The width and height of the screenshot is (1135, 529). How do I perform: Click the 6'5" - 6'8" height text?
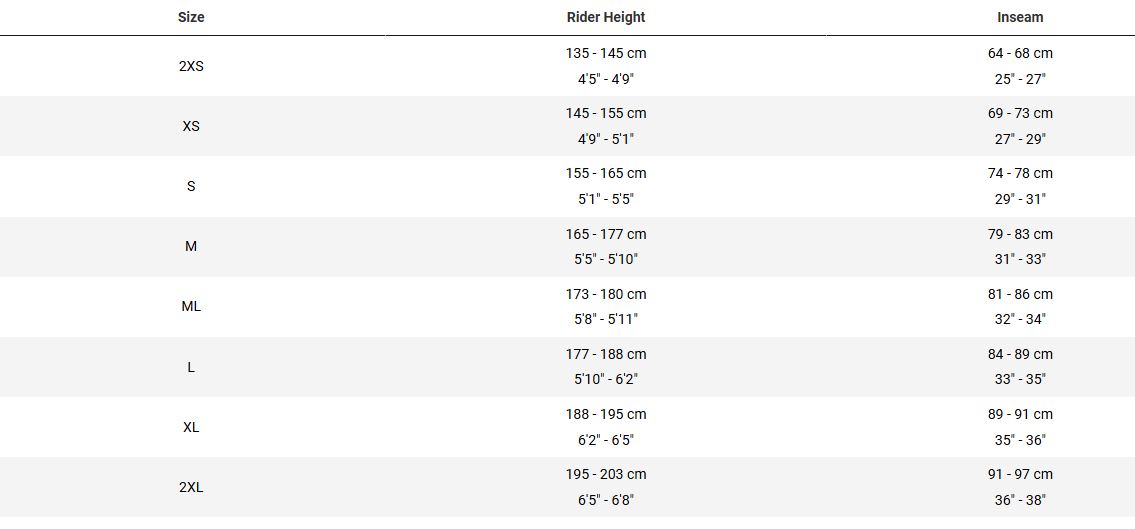click(606, 500)
